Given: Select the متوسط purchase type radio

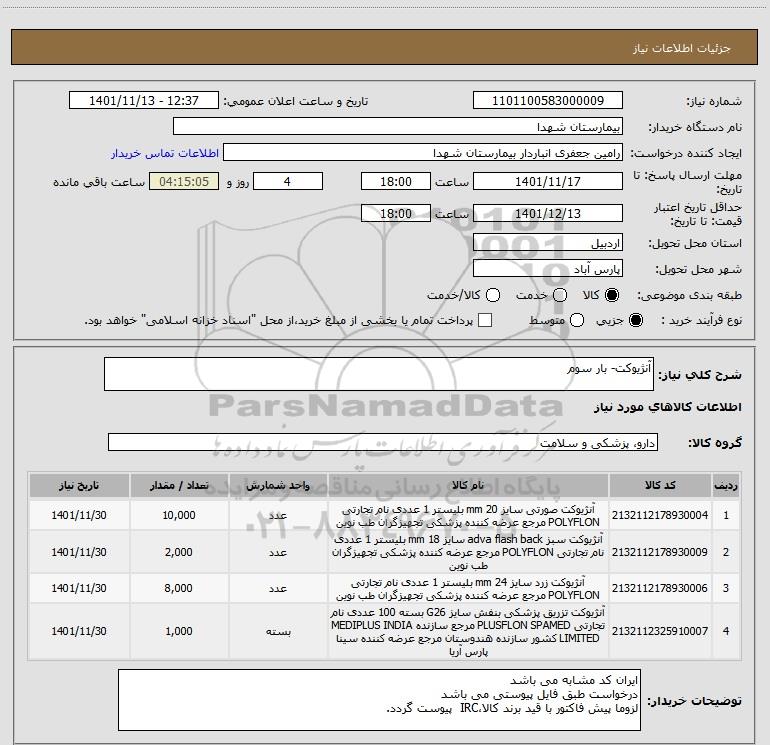Looking at the screenshot, I should coord(577,320).
